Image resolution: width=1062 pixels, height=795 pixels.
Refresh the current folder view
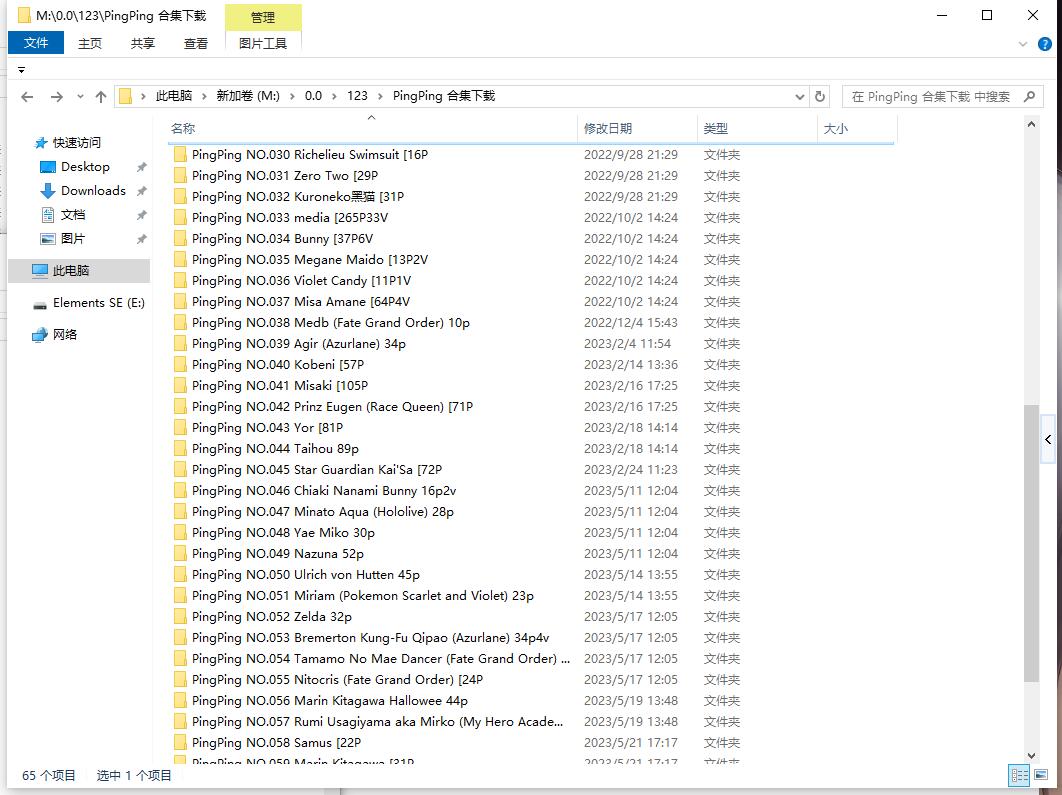pyautogui.click(x=820, y=96)
